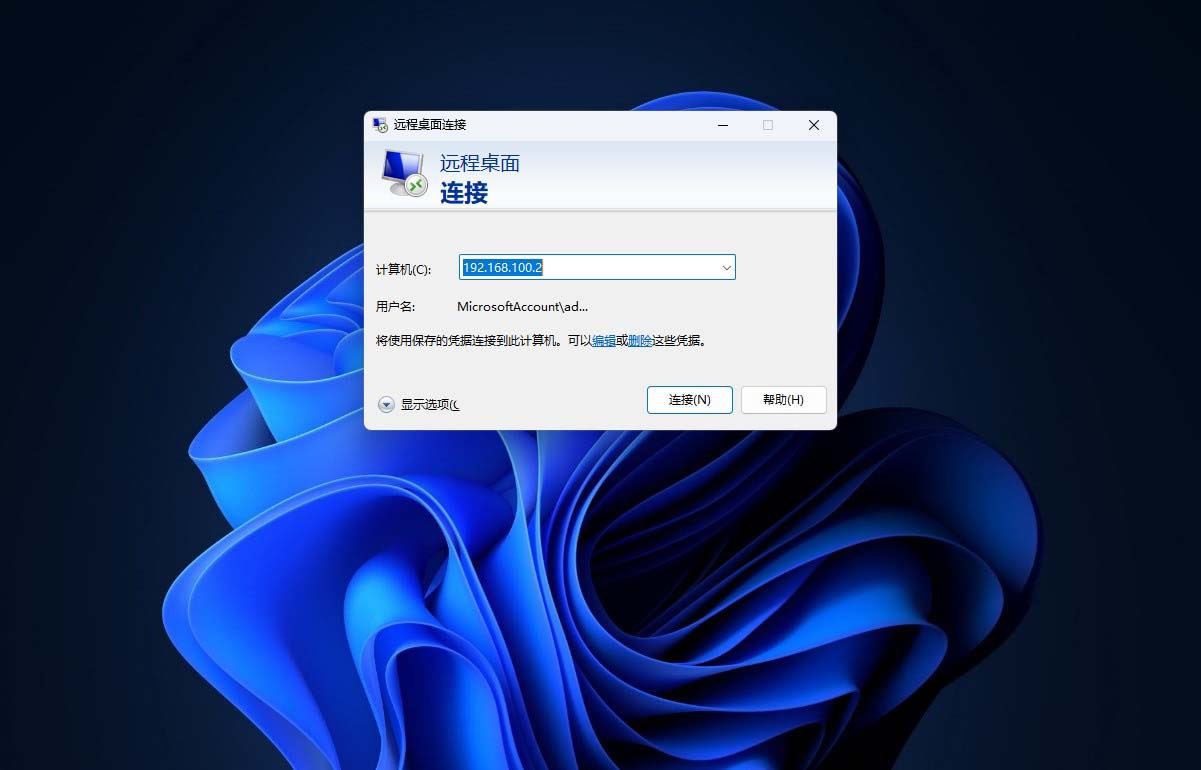Click the bold 连接 banner heading
The height and width of the screenshot is (770, 1201).
(x=464, y=192)
